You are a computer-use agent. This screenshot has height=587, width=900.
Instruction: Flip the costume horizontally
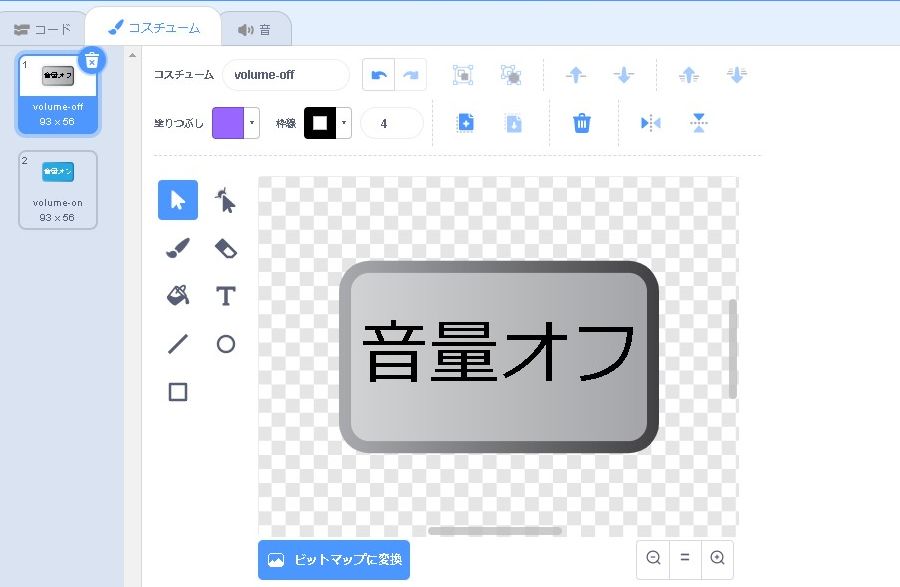click(651, 123)
